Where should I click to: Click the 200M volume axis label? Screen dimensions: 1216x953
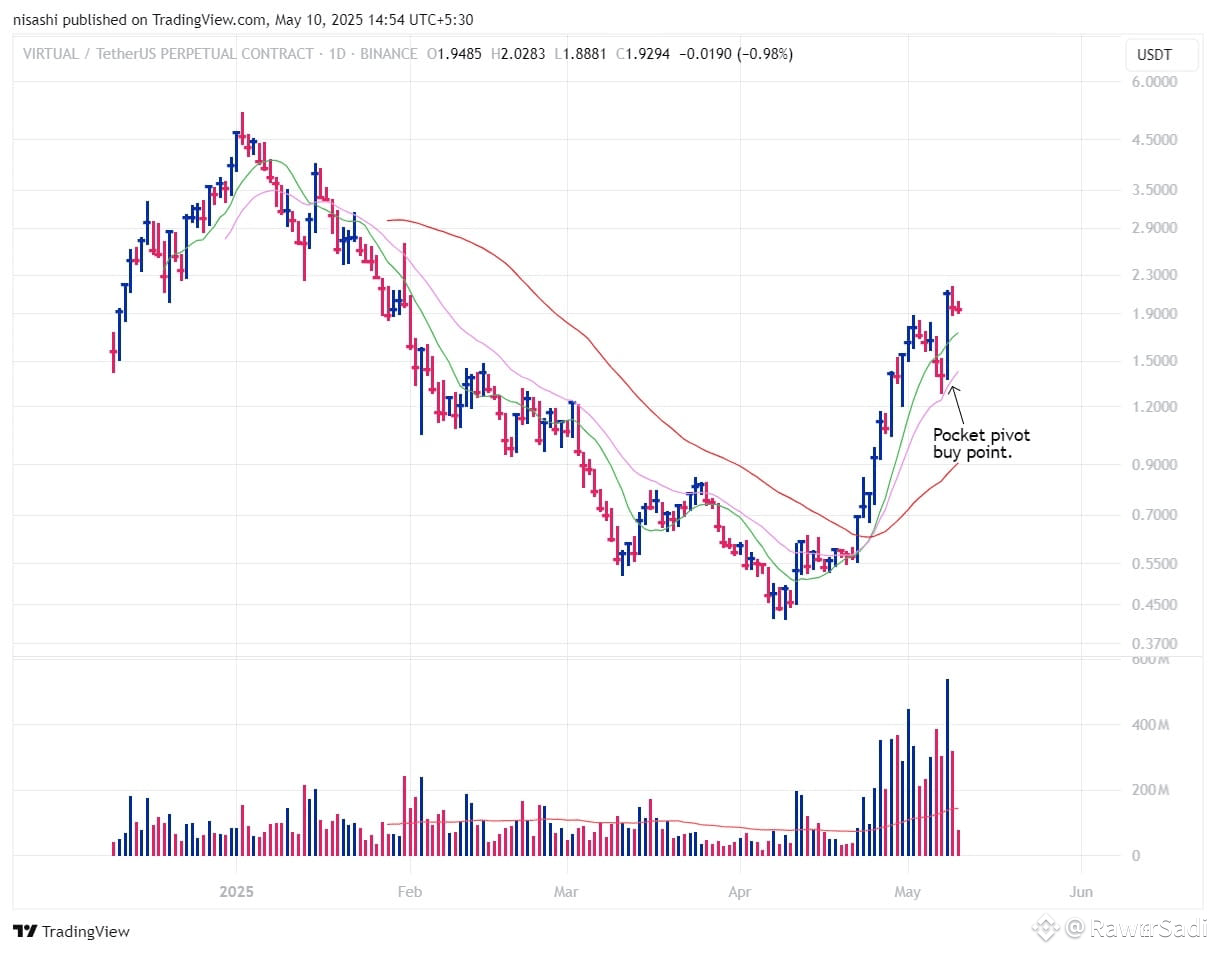coord(1150,791)
